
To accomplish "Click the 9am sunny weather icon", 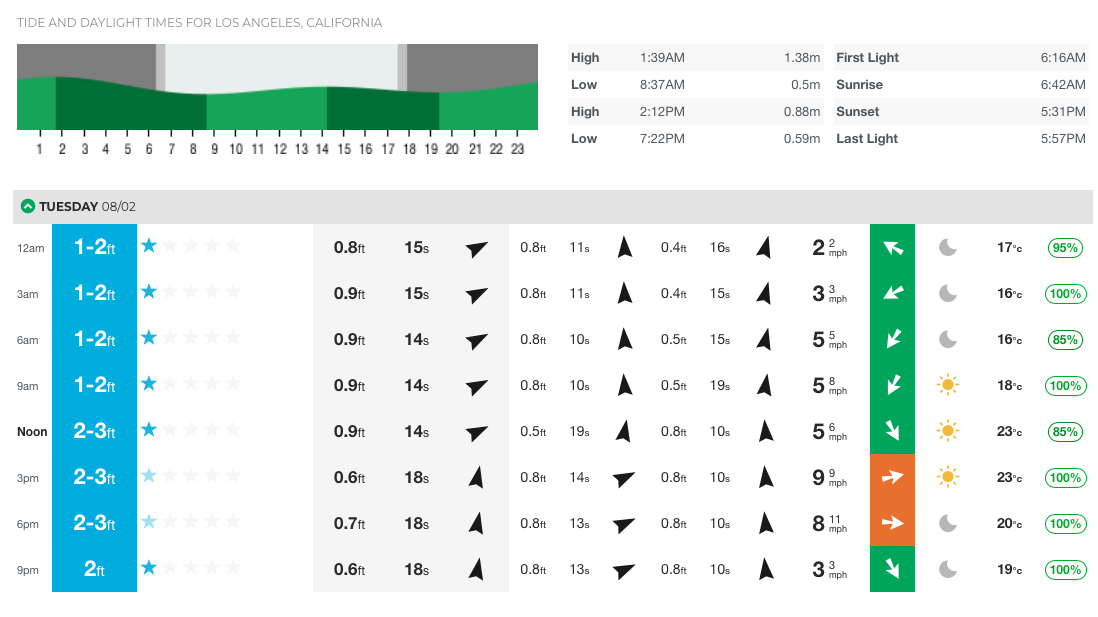I will coord(947,385).
